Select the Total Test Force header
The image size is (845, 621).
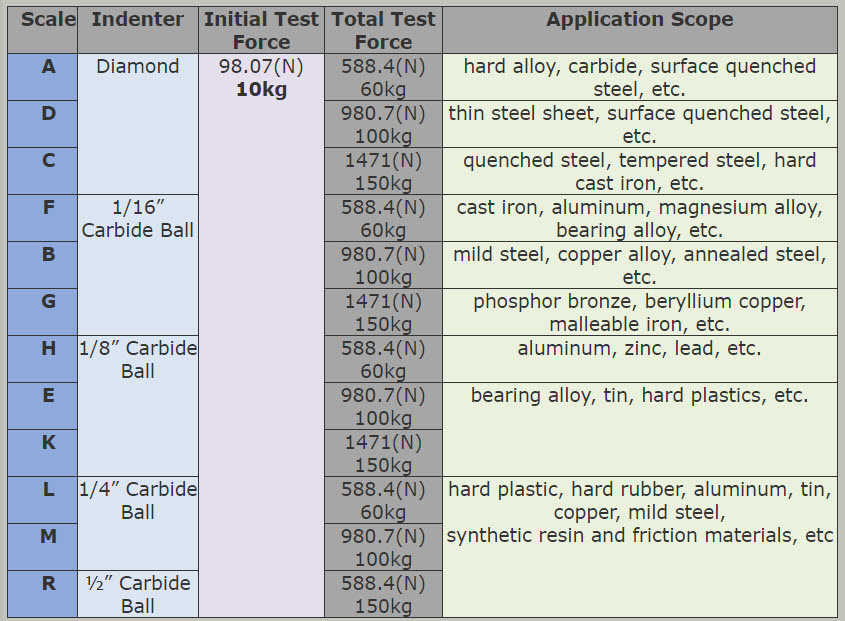point(383,30)
